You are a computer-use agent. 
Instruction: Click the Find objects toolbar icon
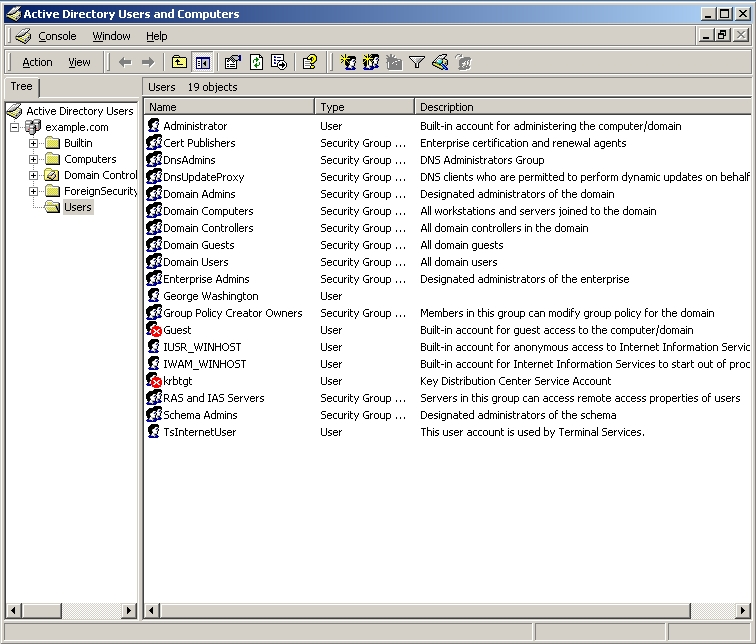440,62
